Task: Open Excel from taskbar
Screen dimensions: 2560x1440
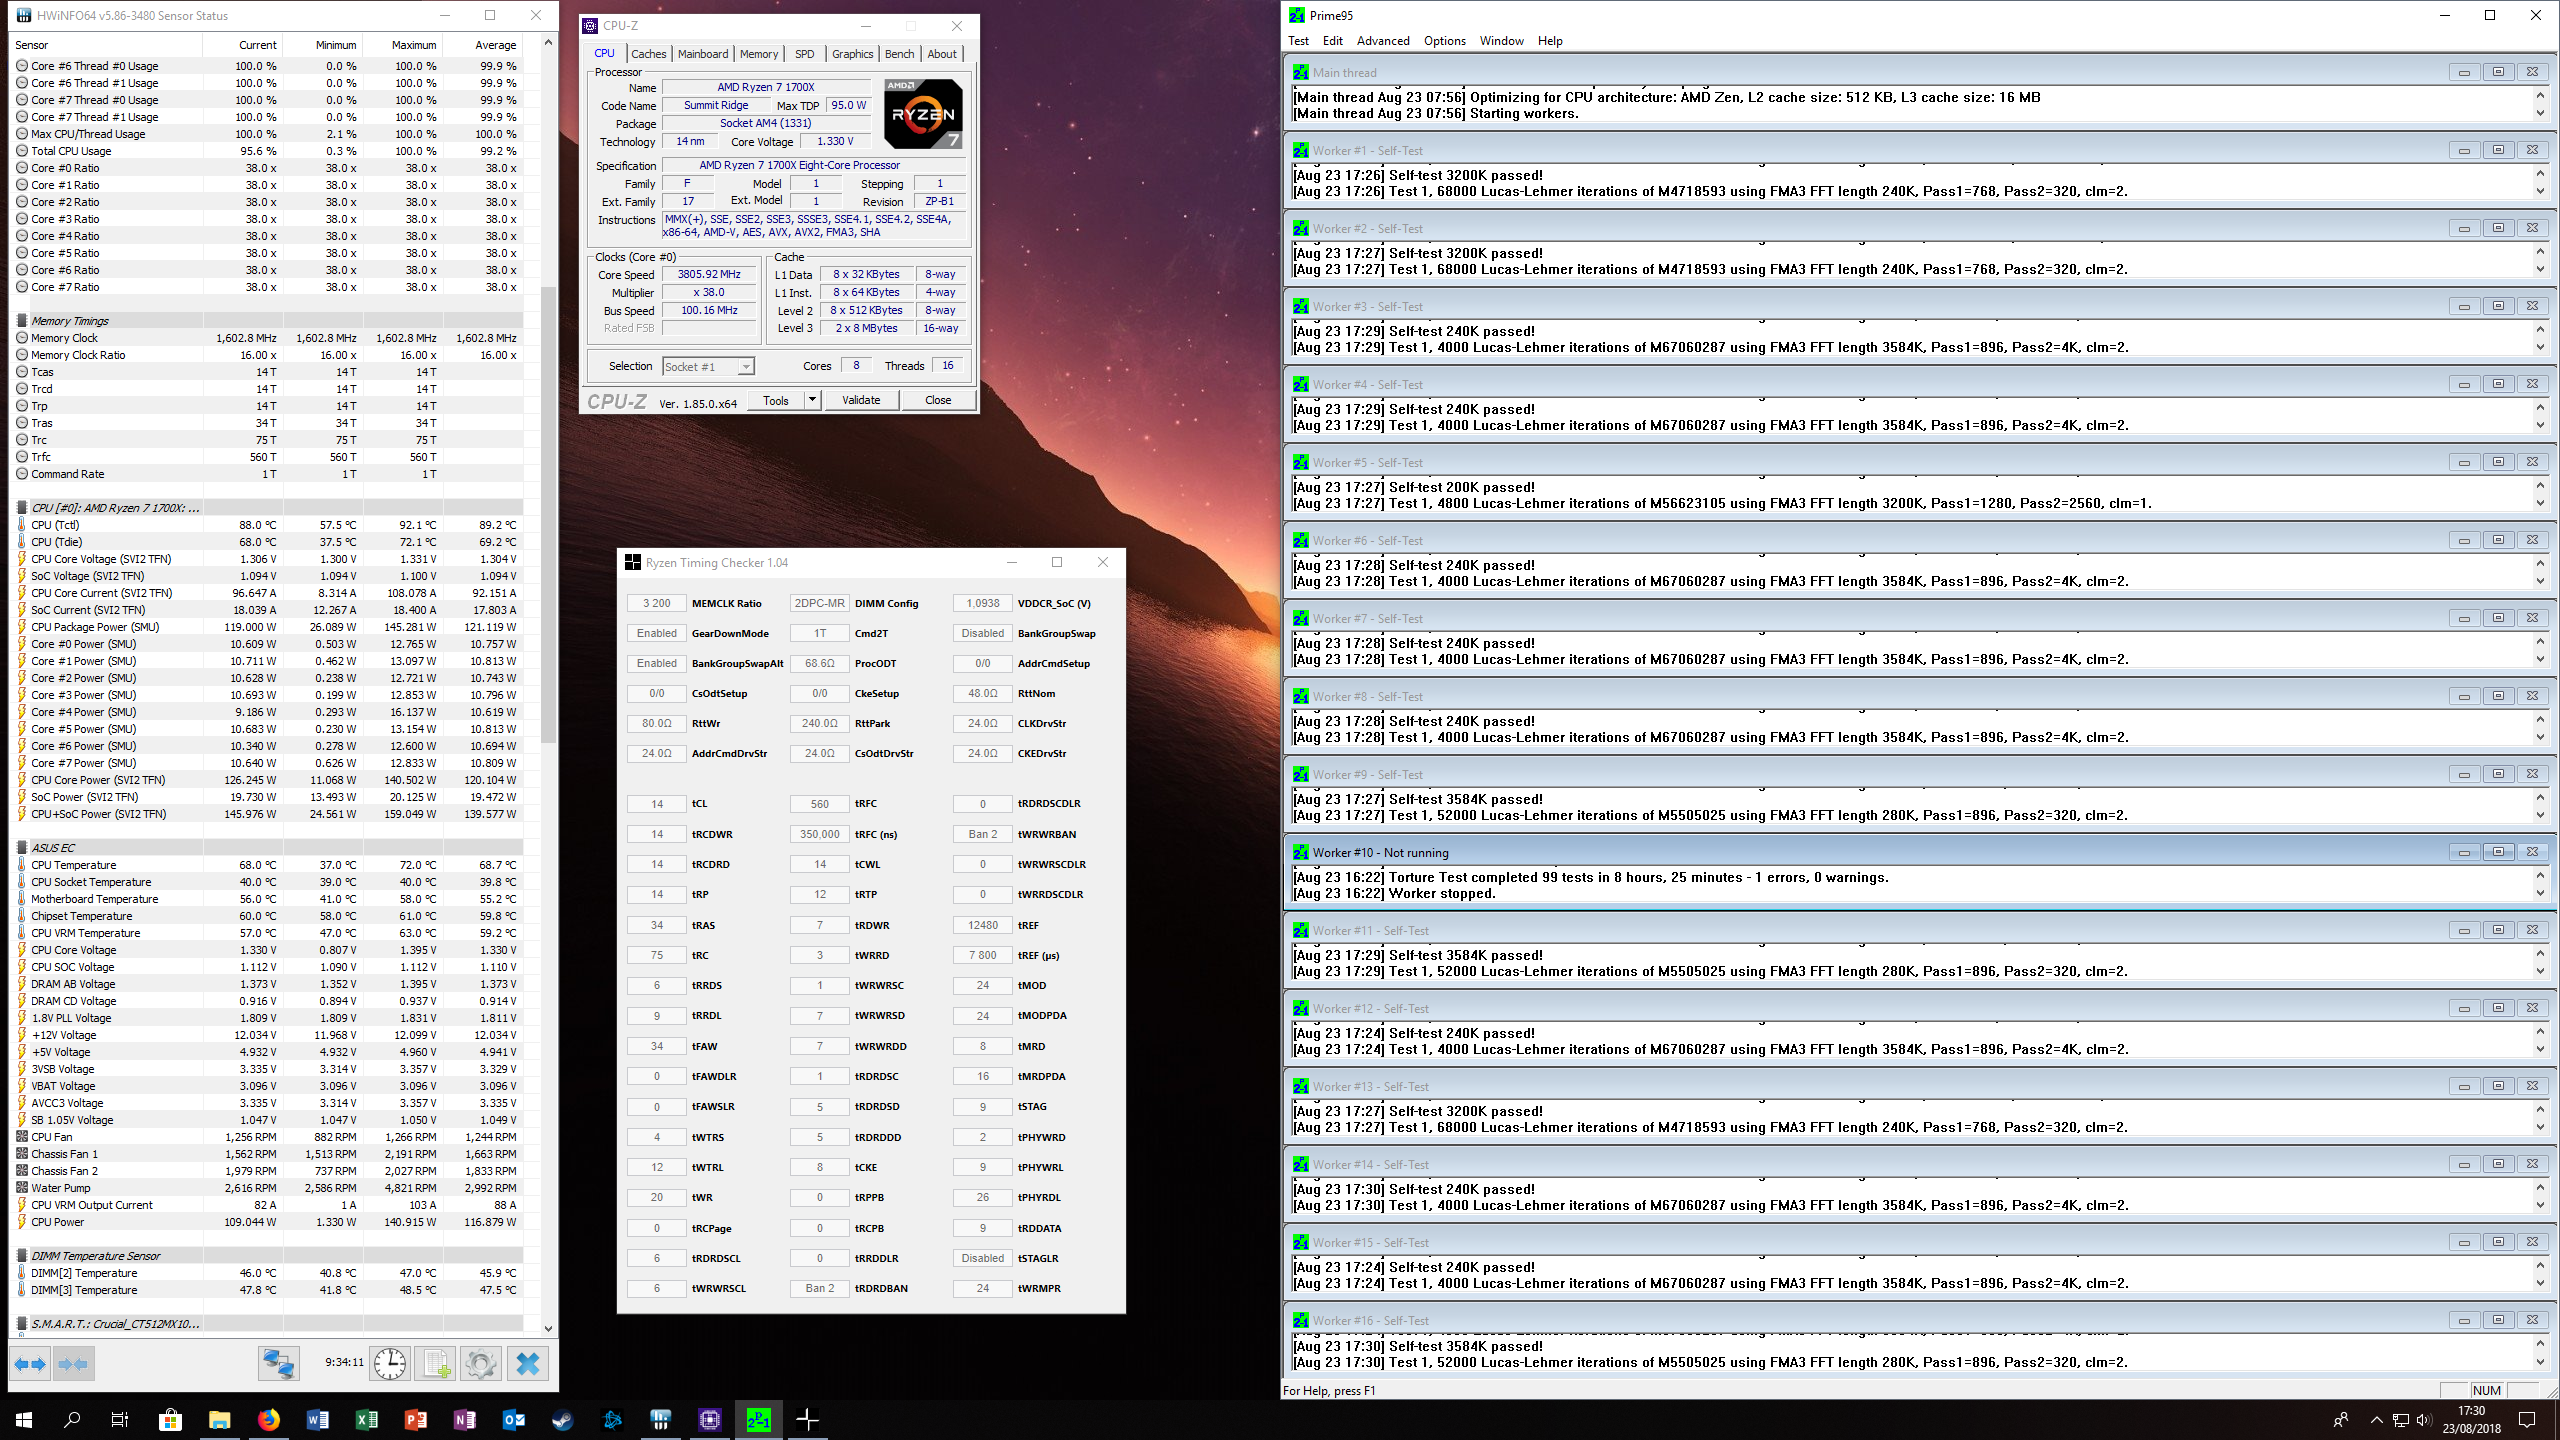Action: click(x=366, y=1419)
